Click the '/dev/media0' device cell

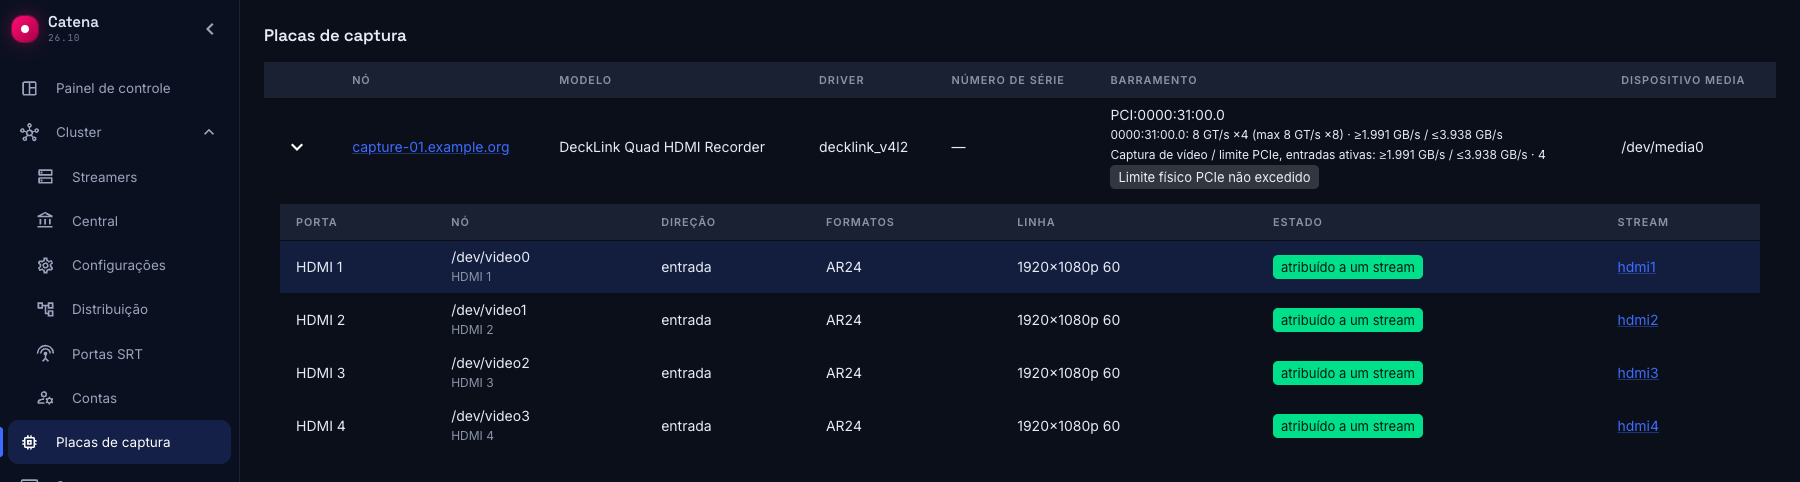[x=1662, y=147]
